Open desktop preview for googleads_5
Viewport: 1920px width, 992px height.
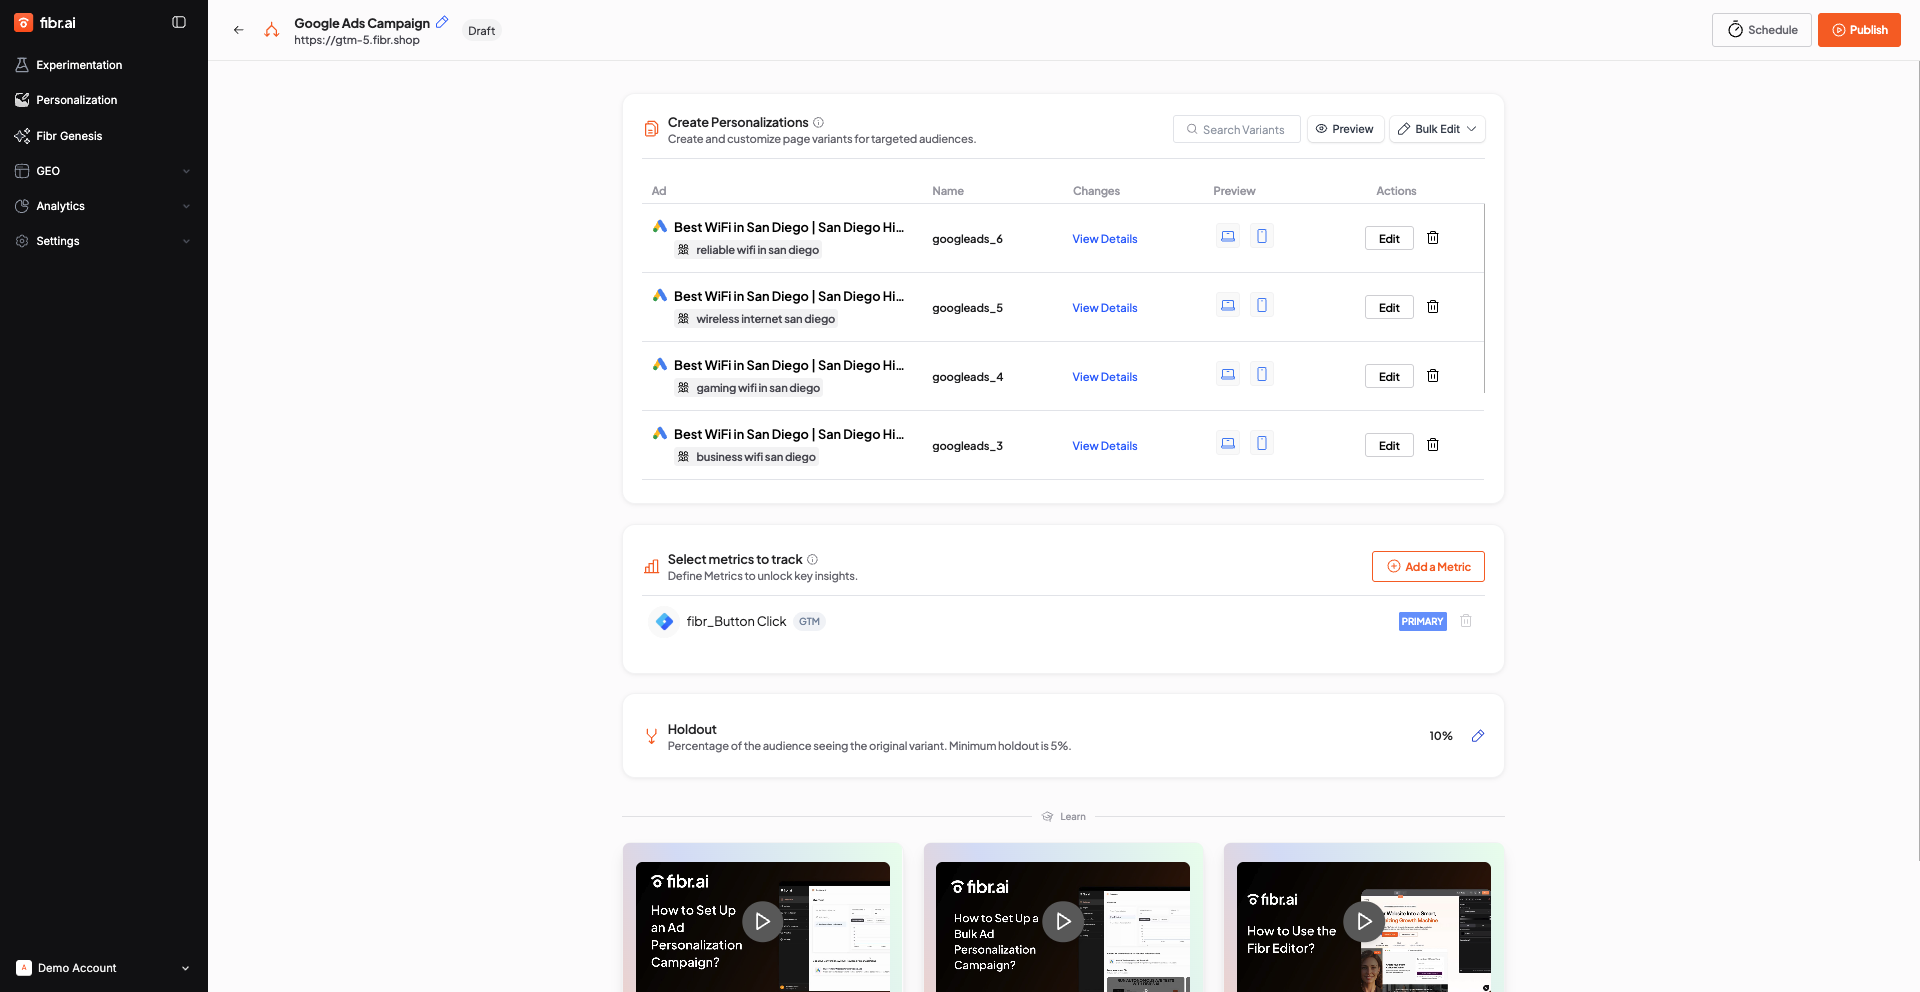click(1228, 306)
